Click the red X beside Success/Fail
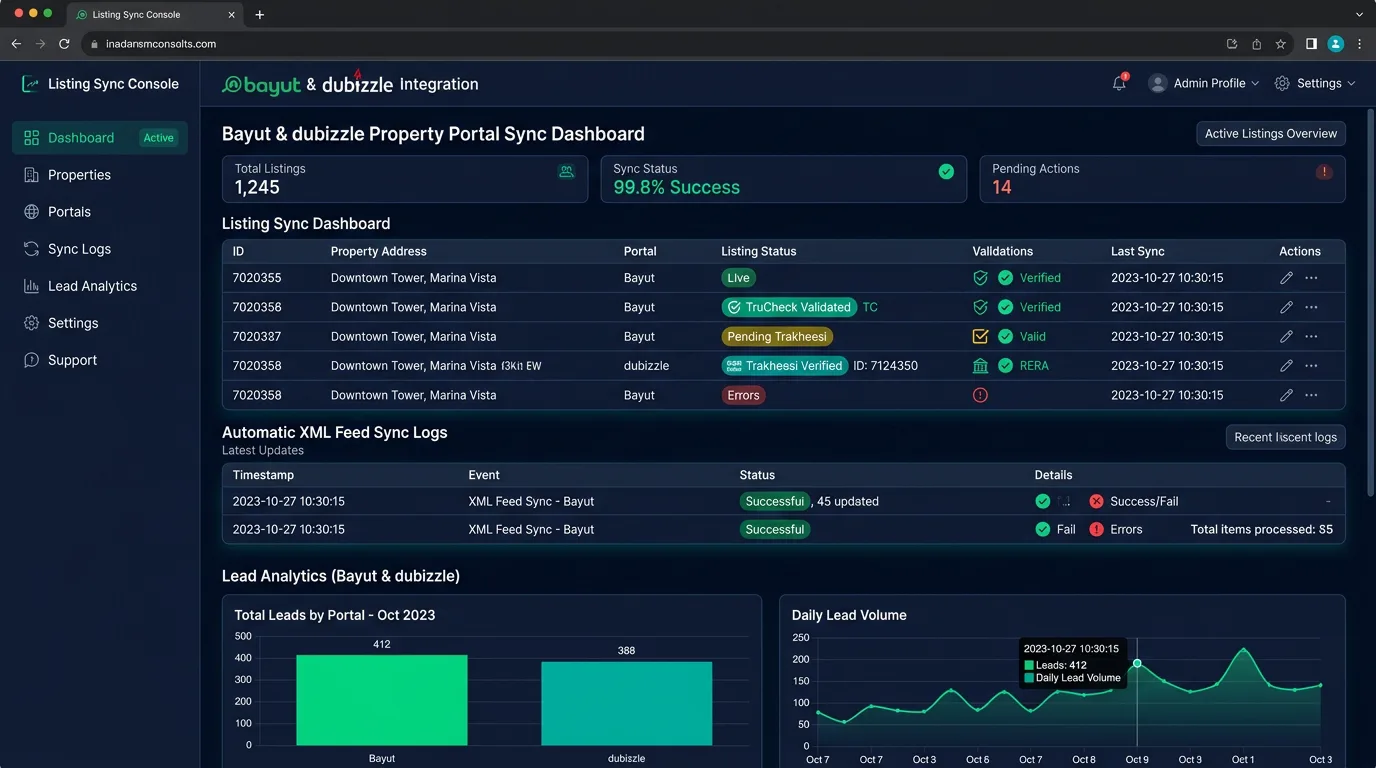 tap(1096, 501)
